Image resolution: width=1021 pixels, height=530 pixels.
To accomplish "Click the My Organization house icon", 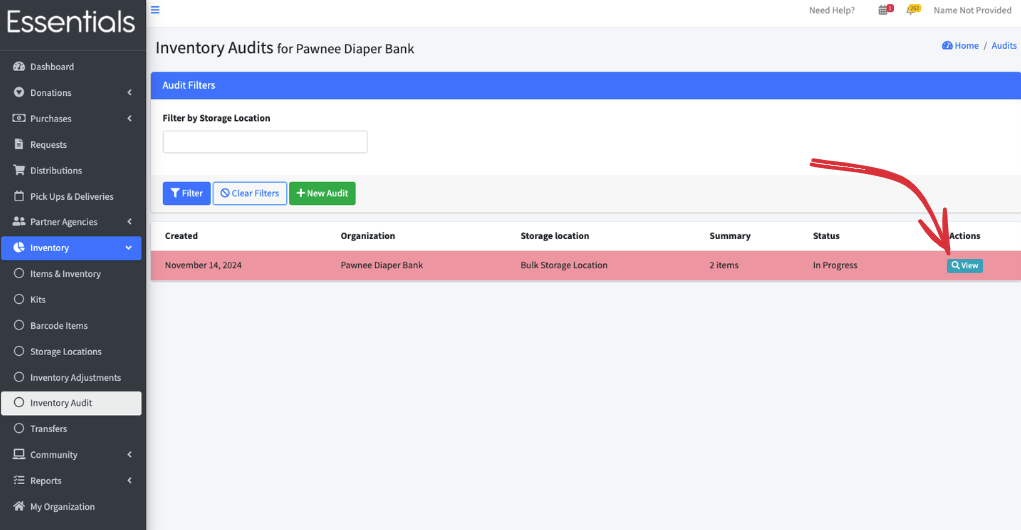I will pyautogui.click(x=19, y=506).
